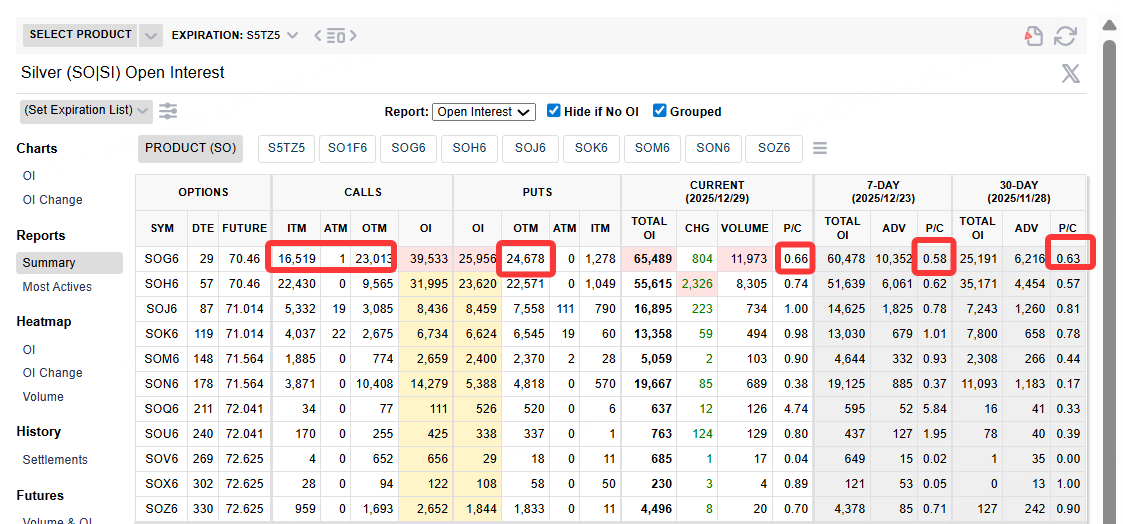
Task: Open OI Change under Heatmap
Action: pyautogui.click(x=52, y=373)
